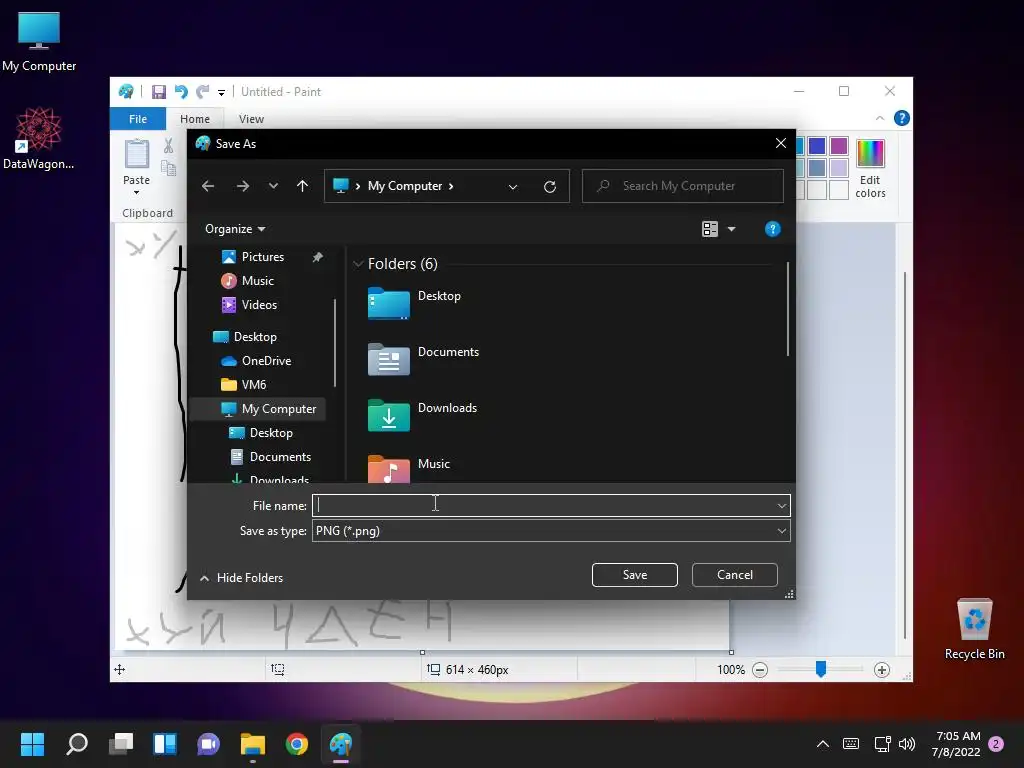Click the Paint Help question mark icon

[901, 118]
